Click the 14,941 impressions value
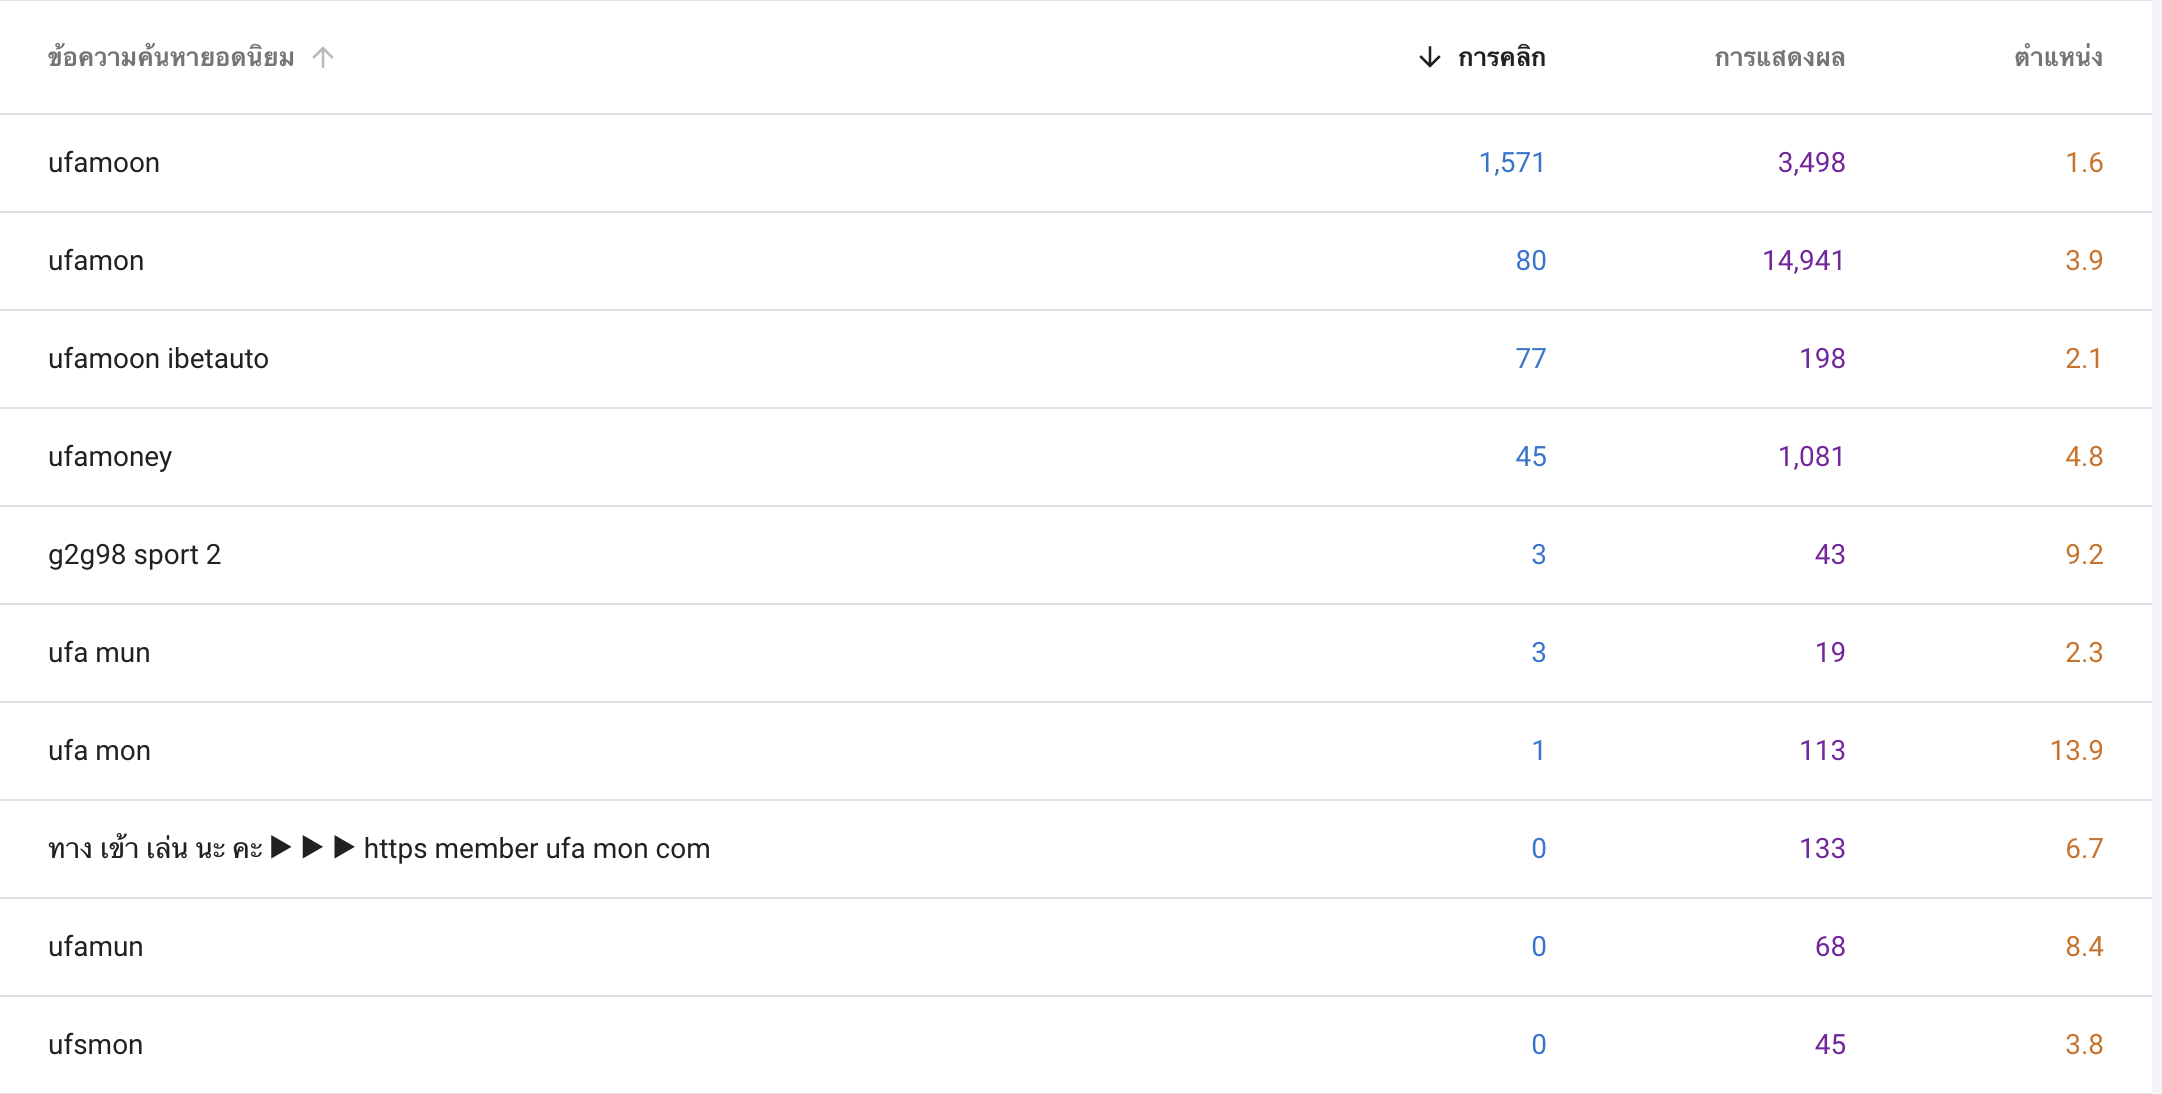Screen dimensions: 2162x1094 [1803, 261]
